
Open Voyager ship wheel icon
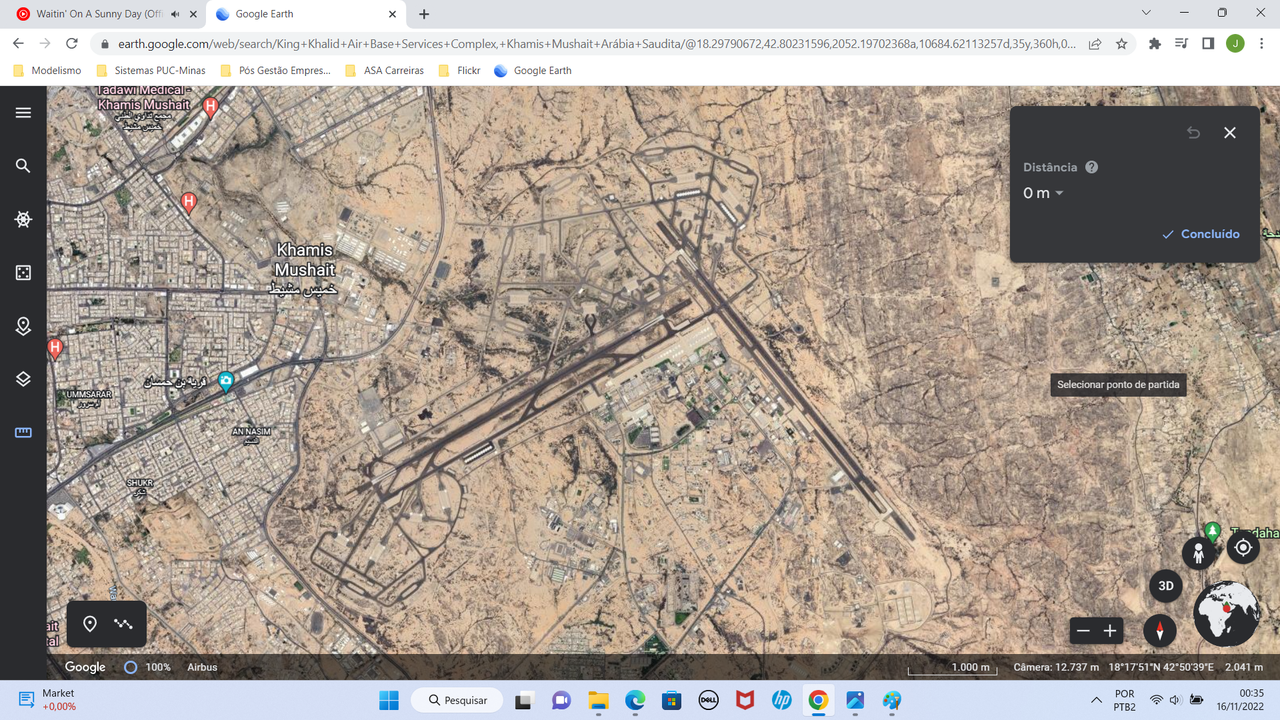tap(23, 219)
